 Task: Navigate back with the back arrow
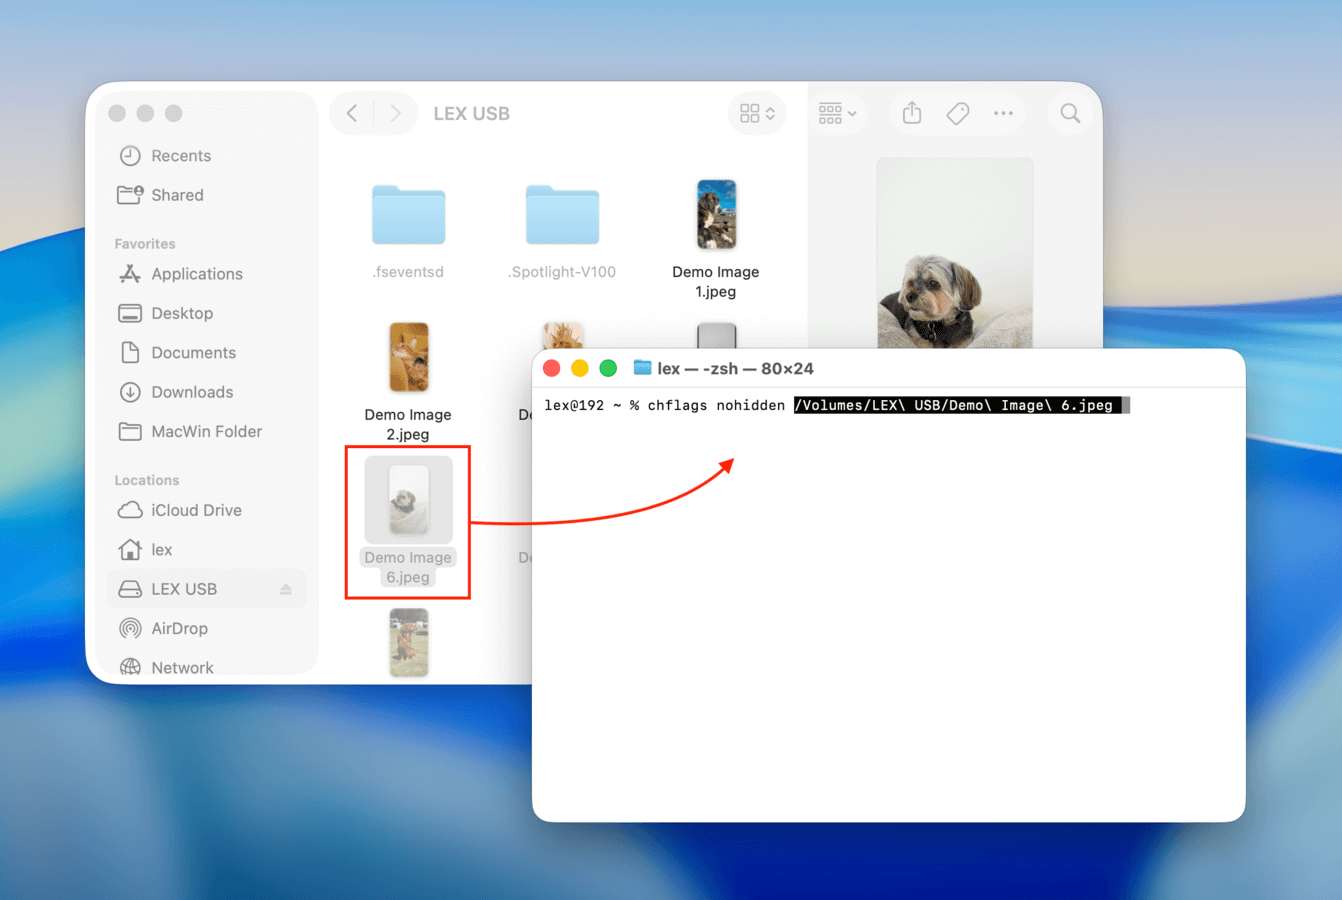(x=352, y=113)
